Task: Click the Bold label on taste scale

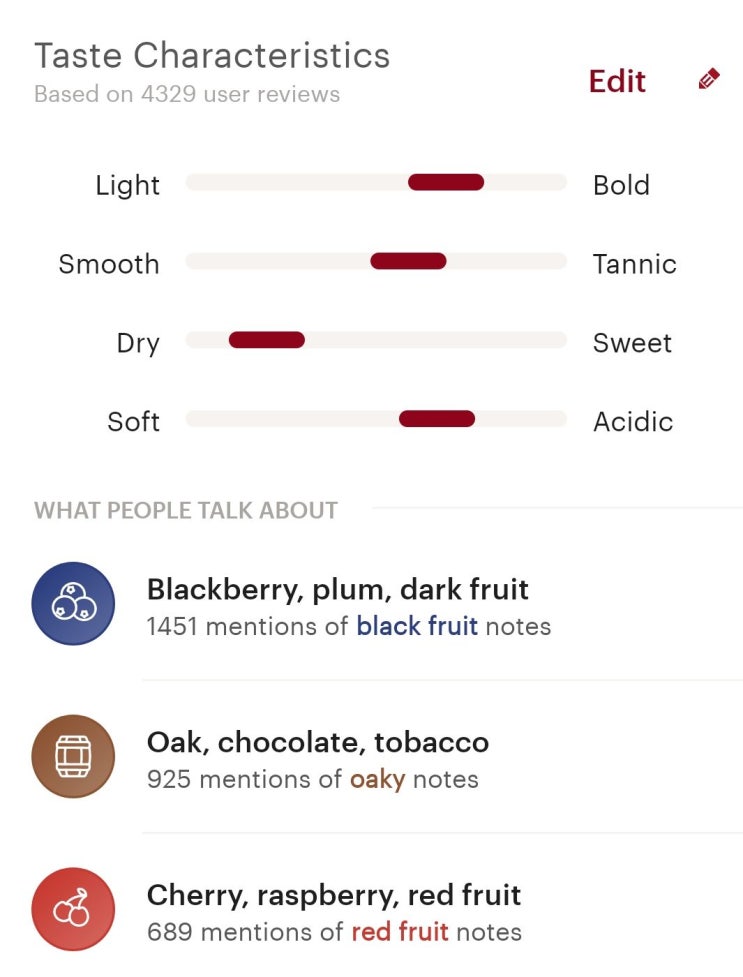Action: pyautogui.click(x=621, y=185)
